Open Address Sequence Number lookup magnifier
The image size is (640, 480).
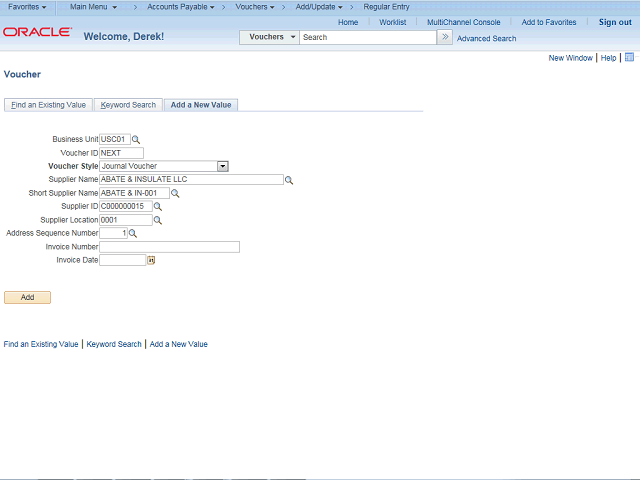point(133,233)
